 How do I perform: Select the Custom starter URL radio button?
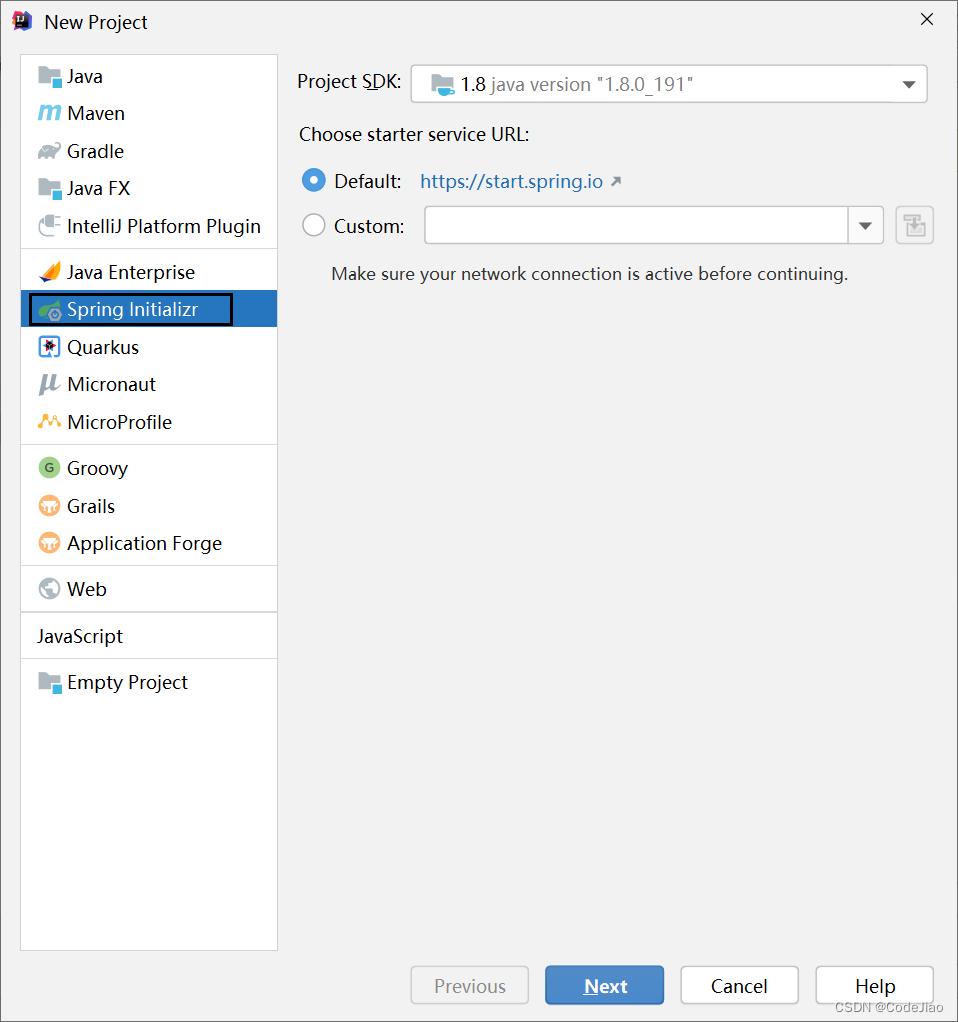(x=313, y=226)
